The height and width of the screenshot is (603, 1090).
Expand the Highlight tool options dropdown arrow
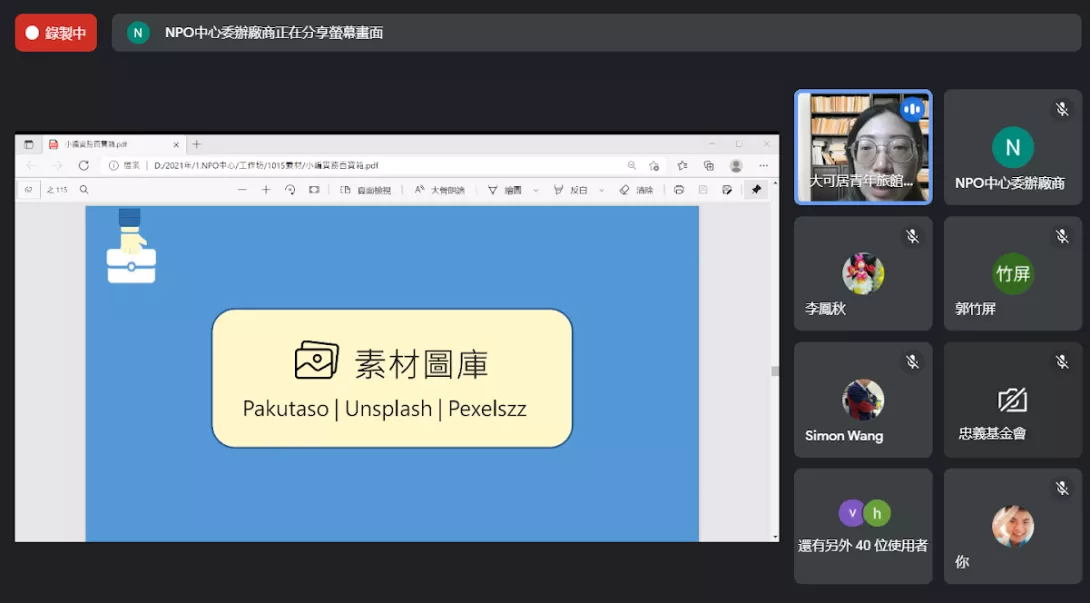(x=601, y=190)
